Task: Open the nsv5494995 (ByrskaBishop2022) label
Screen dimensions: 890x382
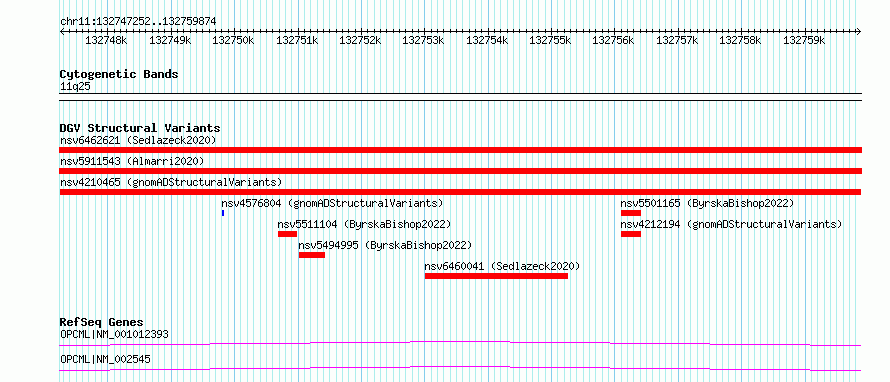Action: (385, 245)
